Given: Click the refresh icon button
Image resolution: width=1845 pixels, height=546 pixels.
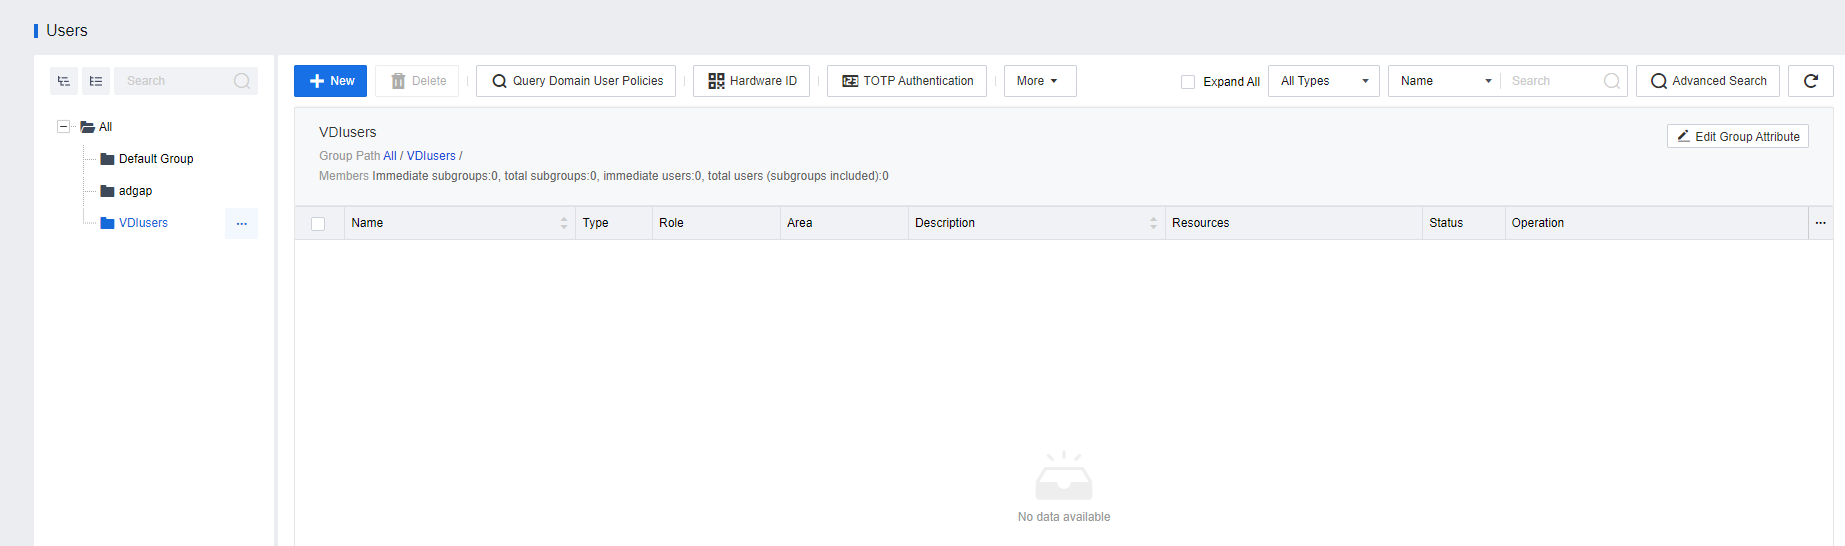Looking at the screenshot, I should coord(1810,81).
